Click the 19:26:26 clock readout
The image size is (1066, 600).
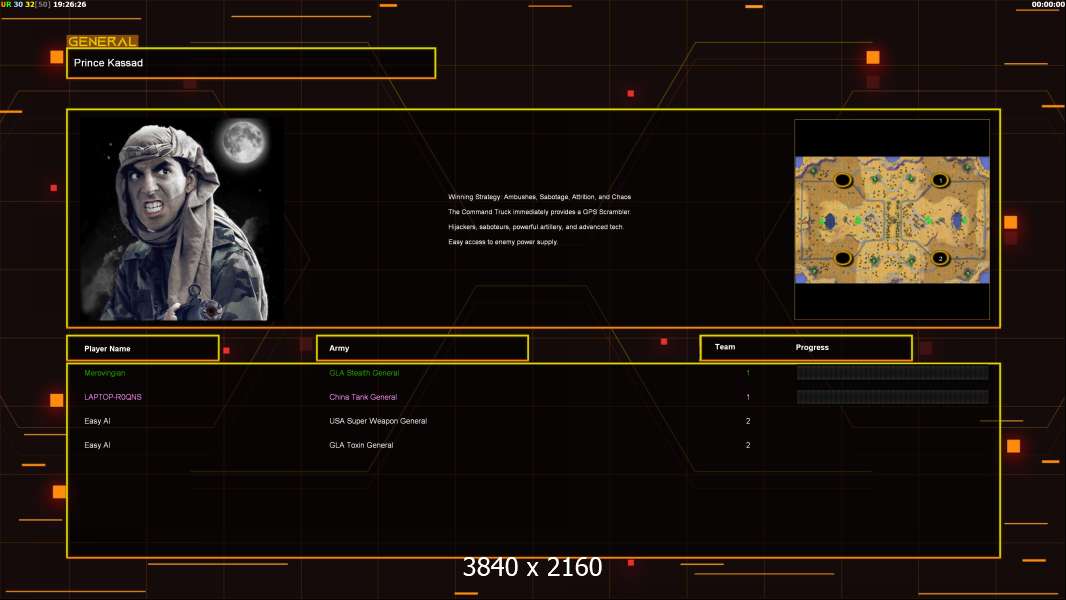(x=69, y=4)
